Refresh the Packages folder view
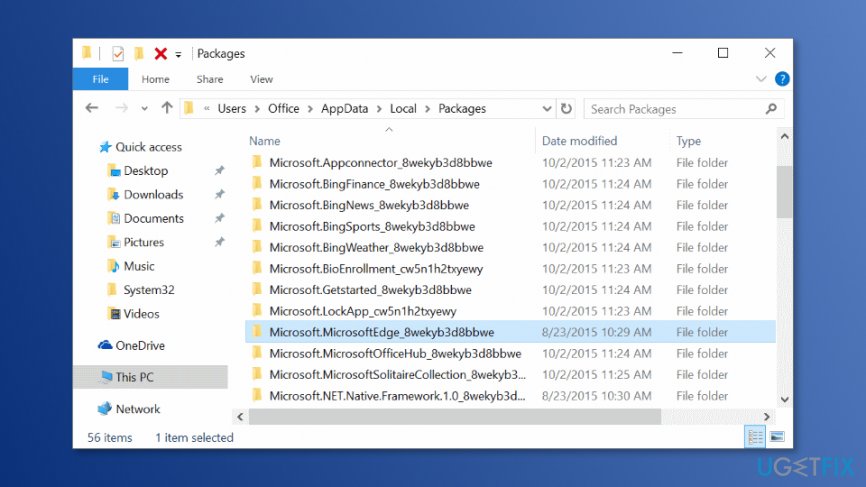Screen dimensions: 866x487 click(566, 109)
